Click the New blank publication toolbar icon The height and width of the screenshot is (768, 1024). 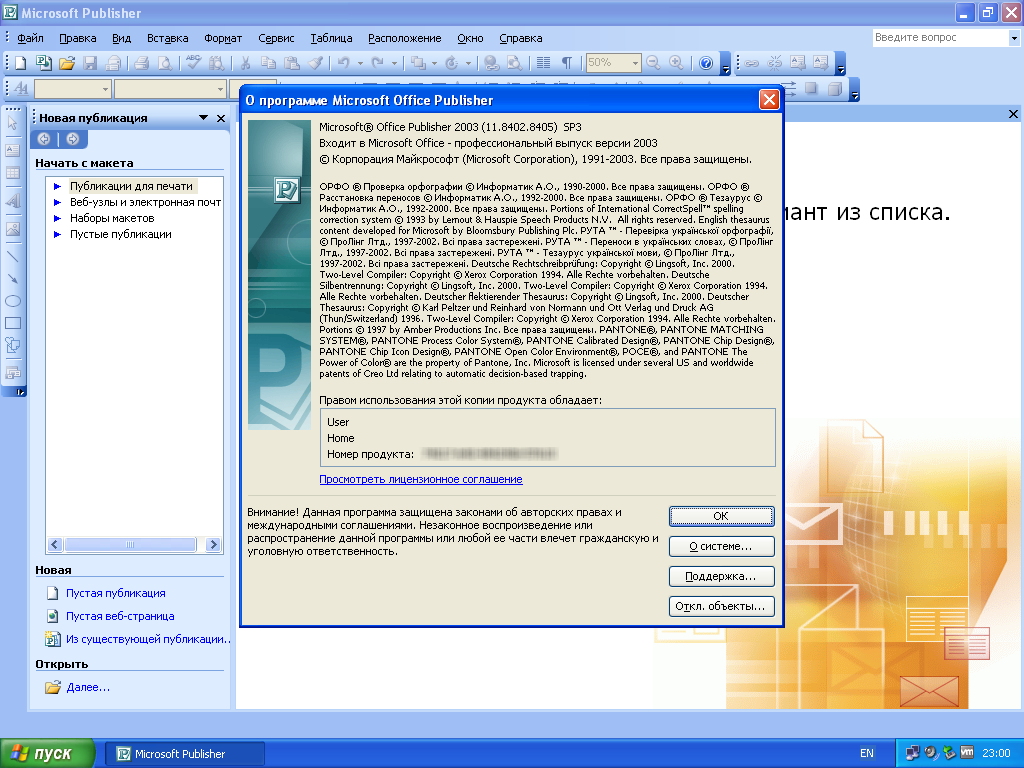(21, 63)
